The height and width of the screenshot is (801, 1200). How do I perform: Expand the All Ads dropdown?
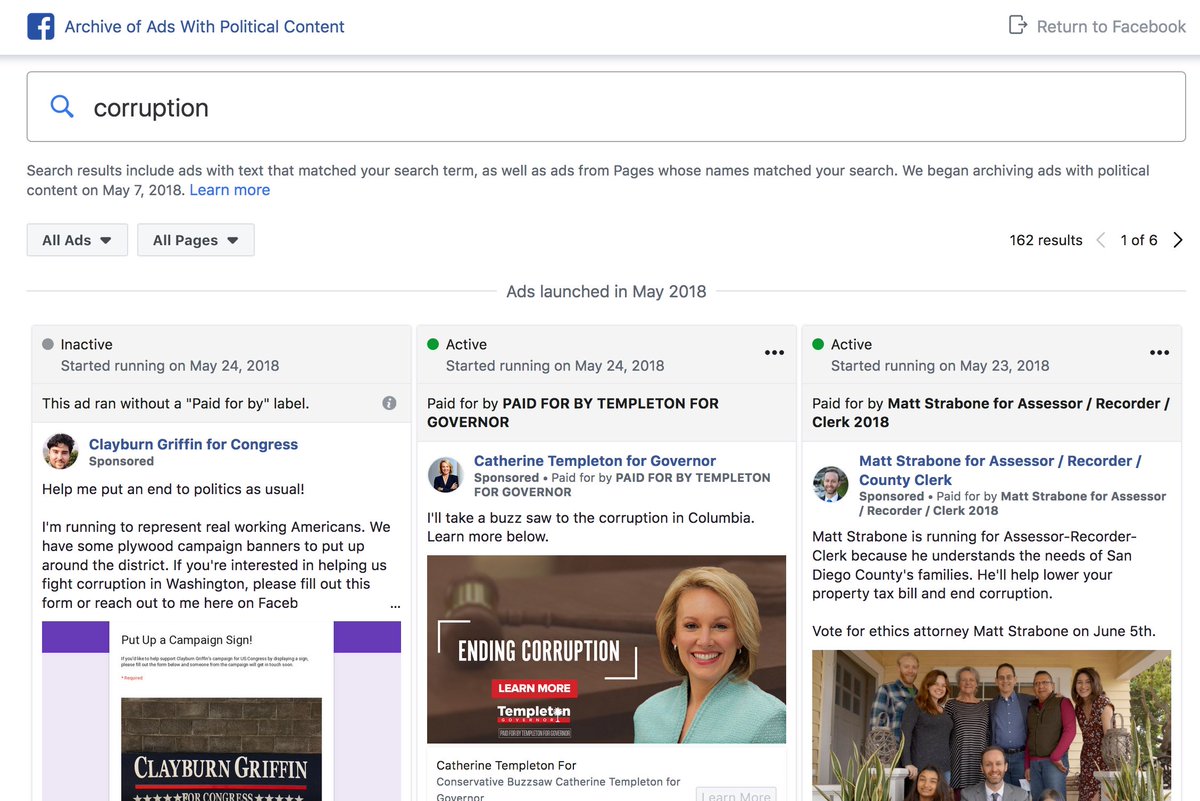[x=77, y=240]
